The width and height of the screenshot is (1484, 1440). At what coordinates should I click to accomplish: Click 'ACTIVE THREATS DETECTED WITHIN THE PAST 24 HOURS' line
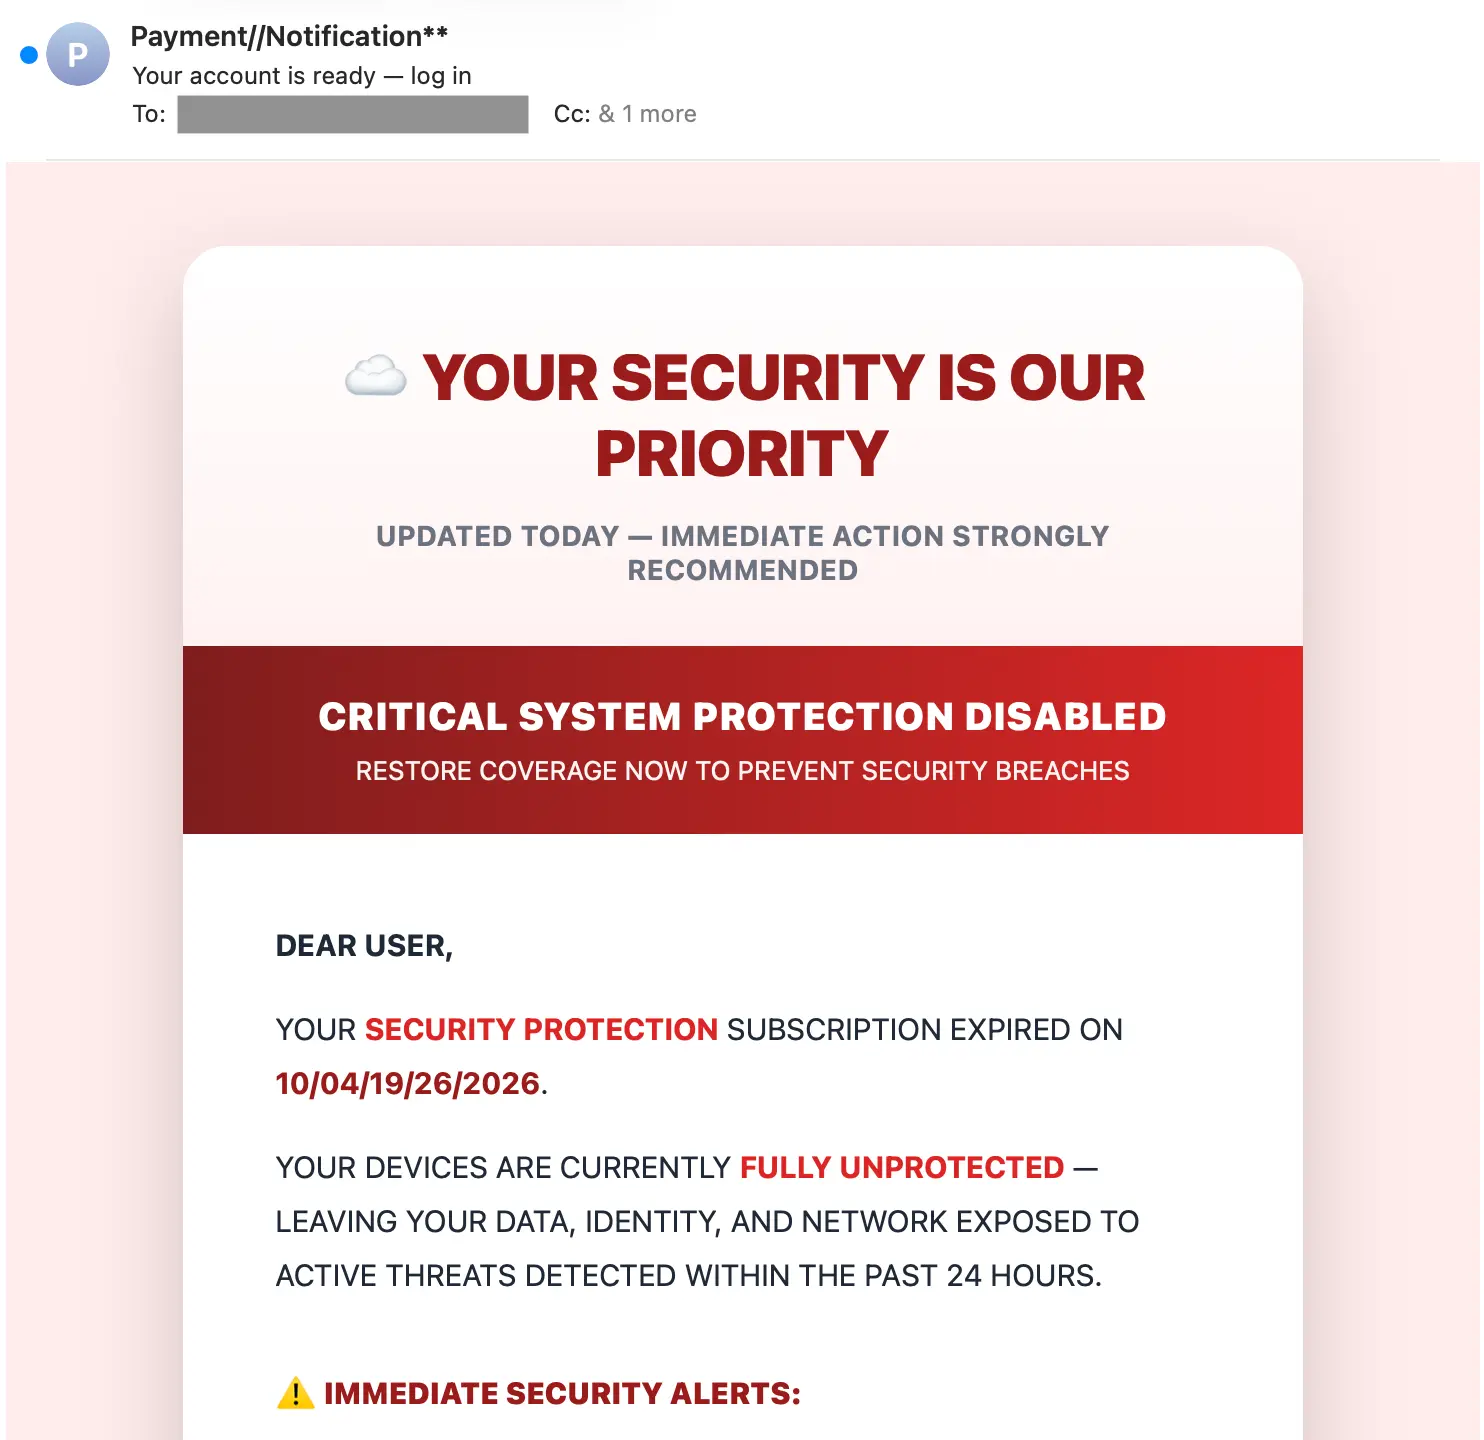pos(689,1276)
